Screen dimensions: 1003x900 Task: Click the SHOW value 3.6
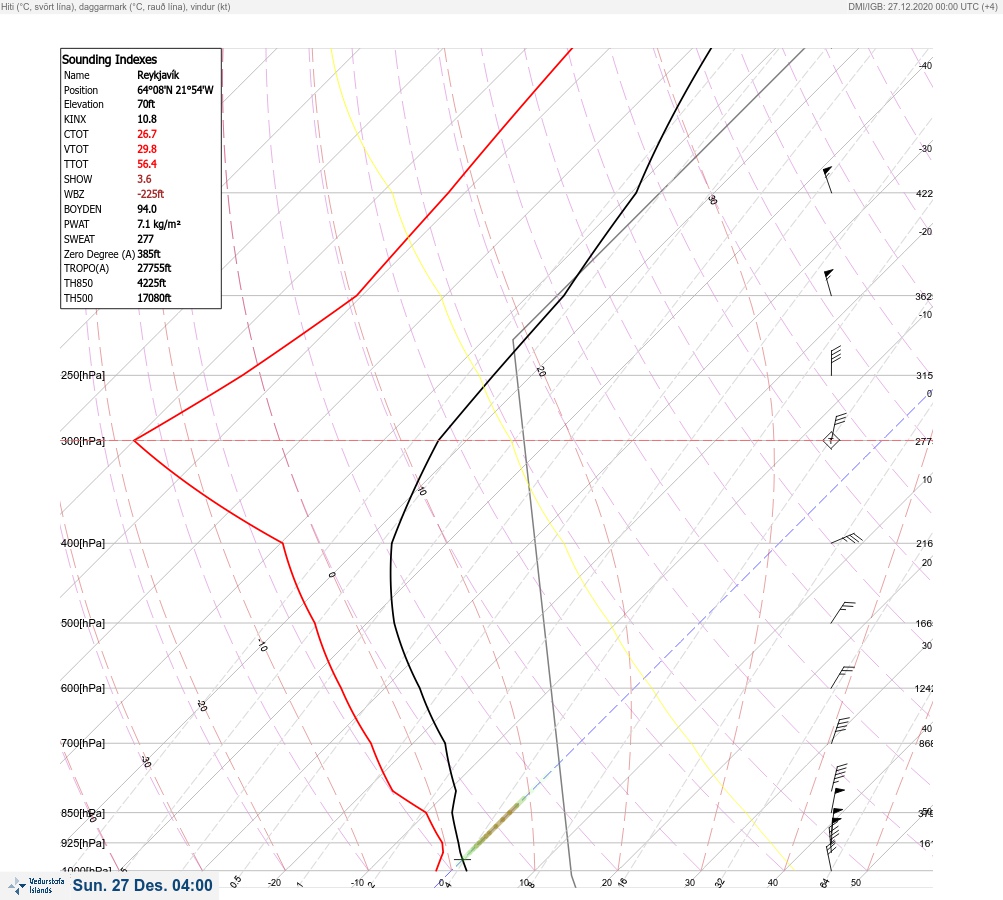(144, 179)
